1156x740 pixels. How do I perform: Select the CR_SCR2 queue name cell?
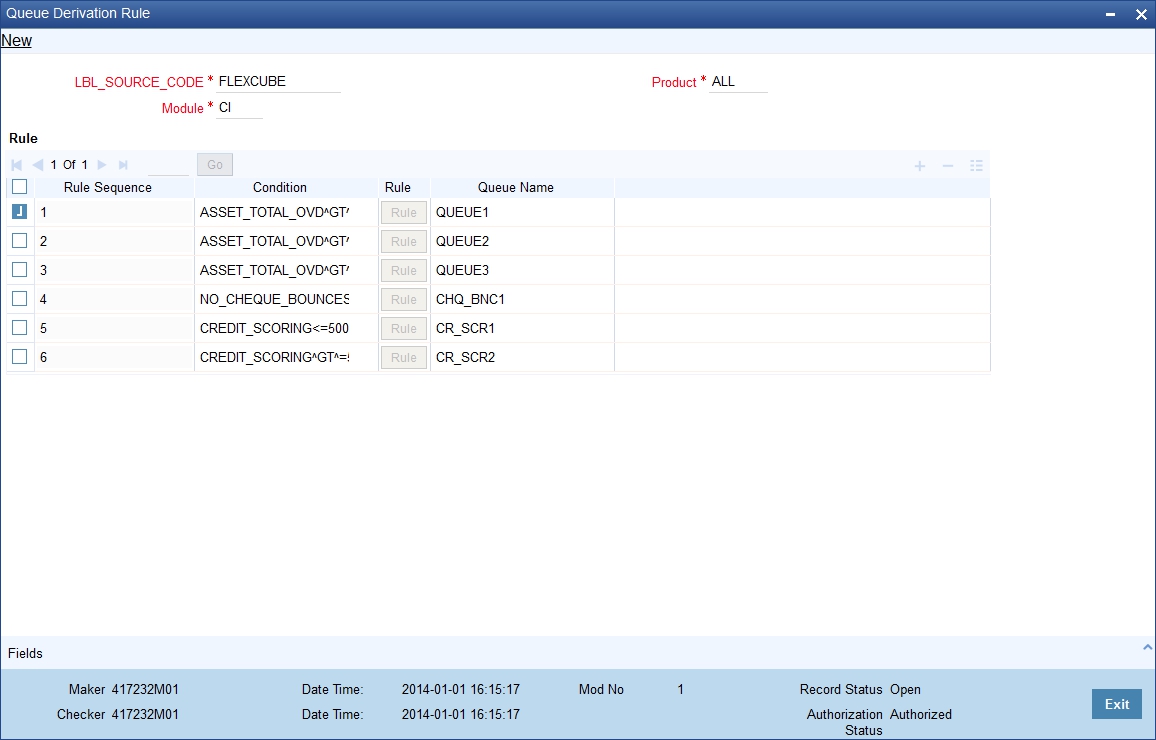tap(522, 357)
